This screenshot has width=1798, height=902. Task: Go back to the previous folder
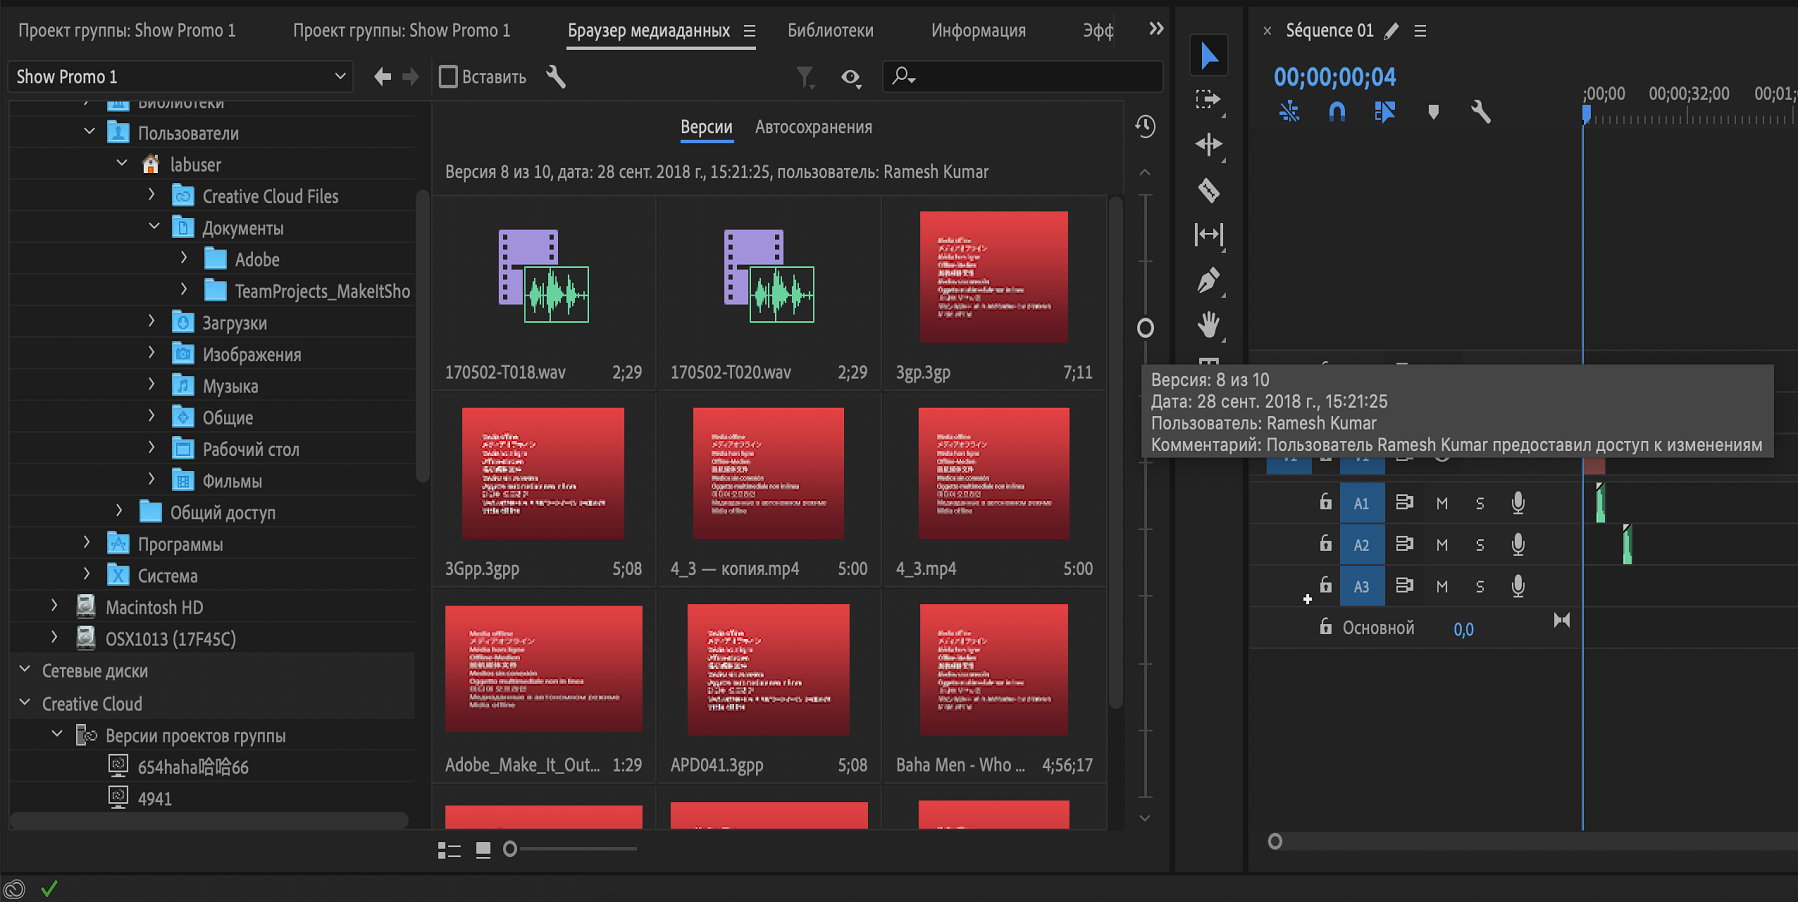coord(382,77)
